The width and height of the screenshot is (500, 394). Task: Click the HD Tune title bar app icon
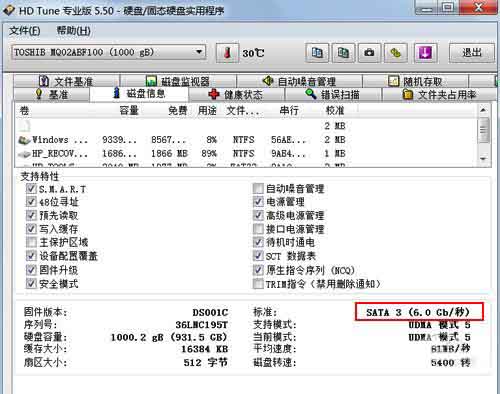click(x=9, y=10)
